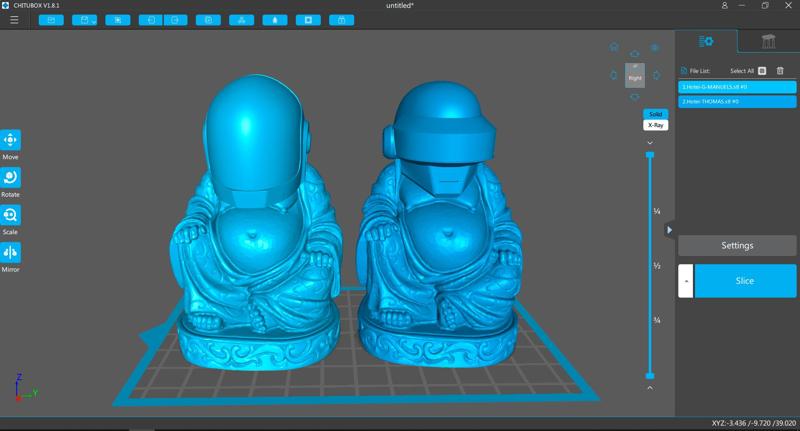Screen dimensions: 800x431
Task: Open the Settings button
Action: (737, 245)
